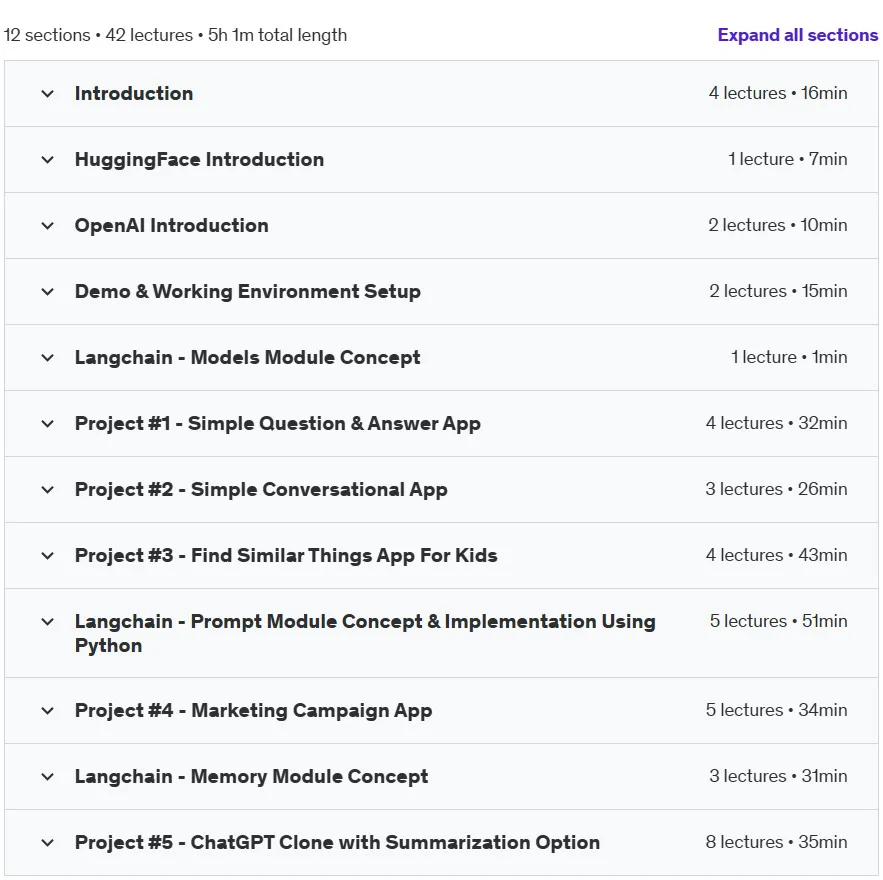
Task: Click '4 lectures • 16min' text
Action: coord(778,93)
